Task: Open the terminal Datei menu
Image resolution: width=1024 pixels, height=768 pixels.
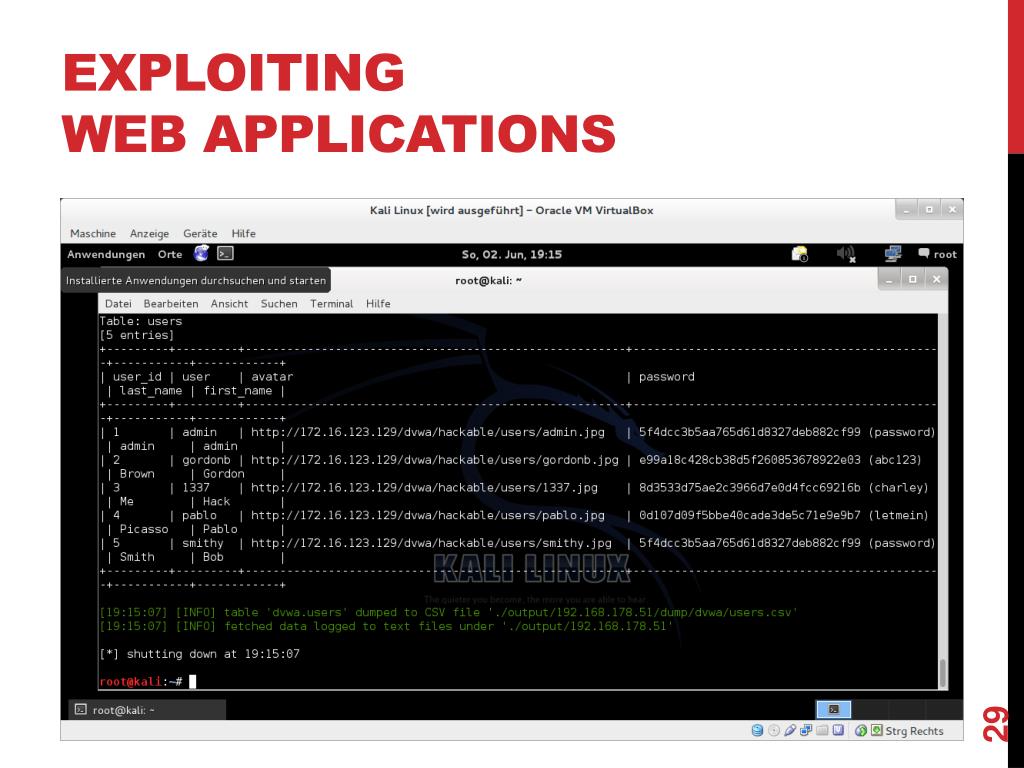Action: (x=118, y=304)
